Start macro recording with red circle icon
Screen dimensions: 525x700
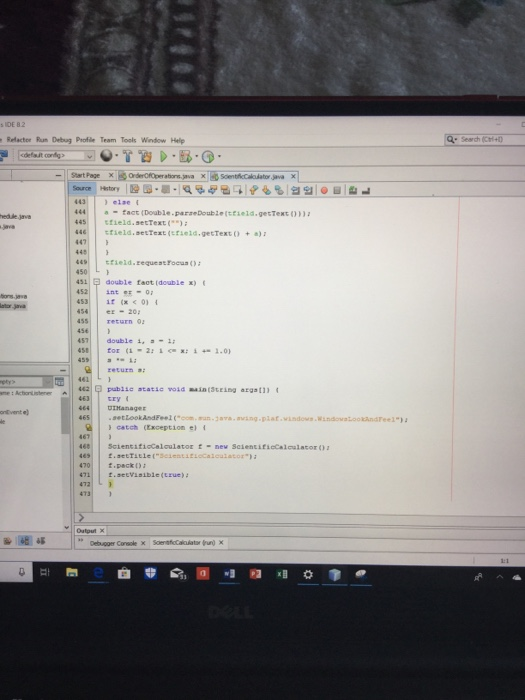tap(324, 191)
